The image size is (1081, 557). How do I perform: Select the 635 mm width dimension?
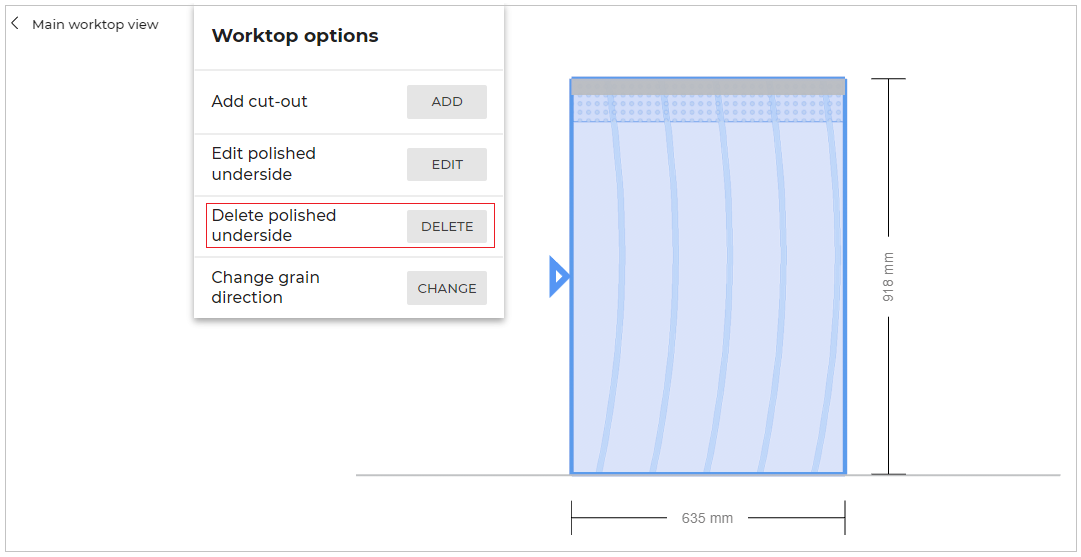pos(707,518)
